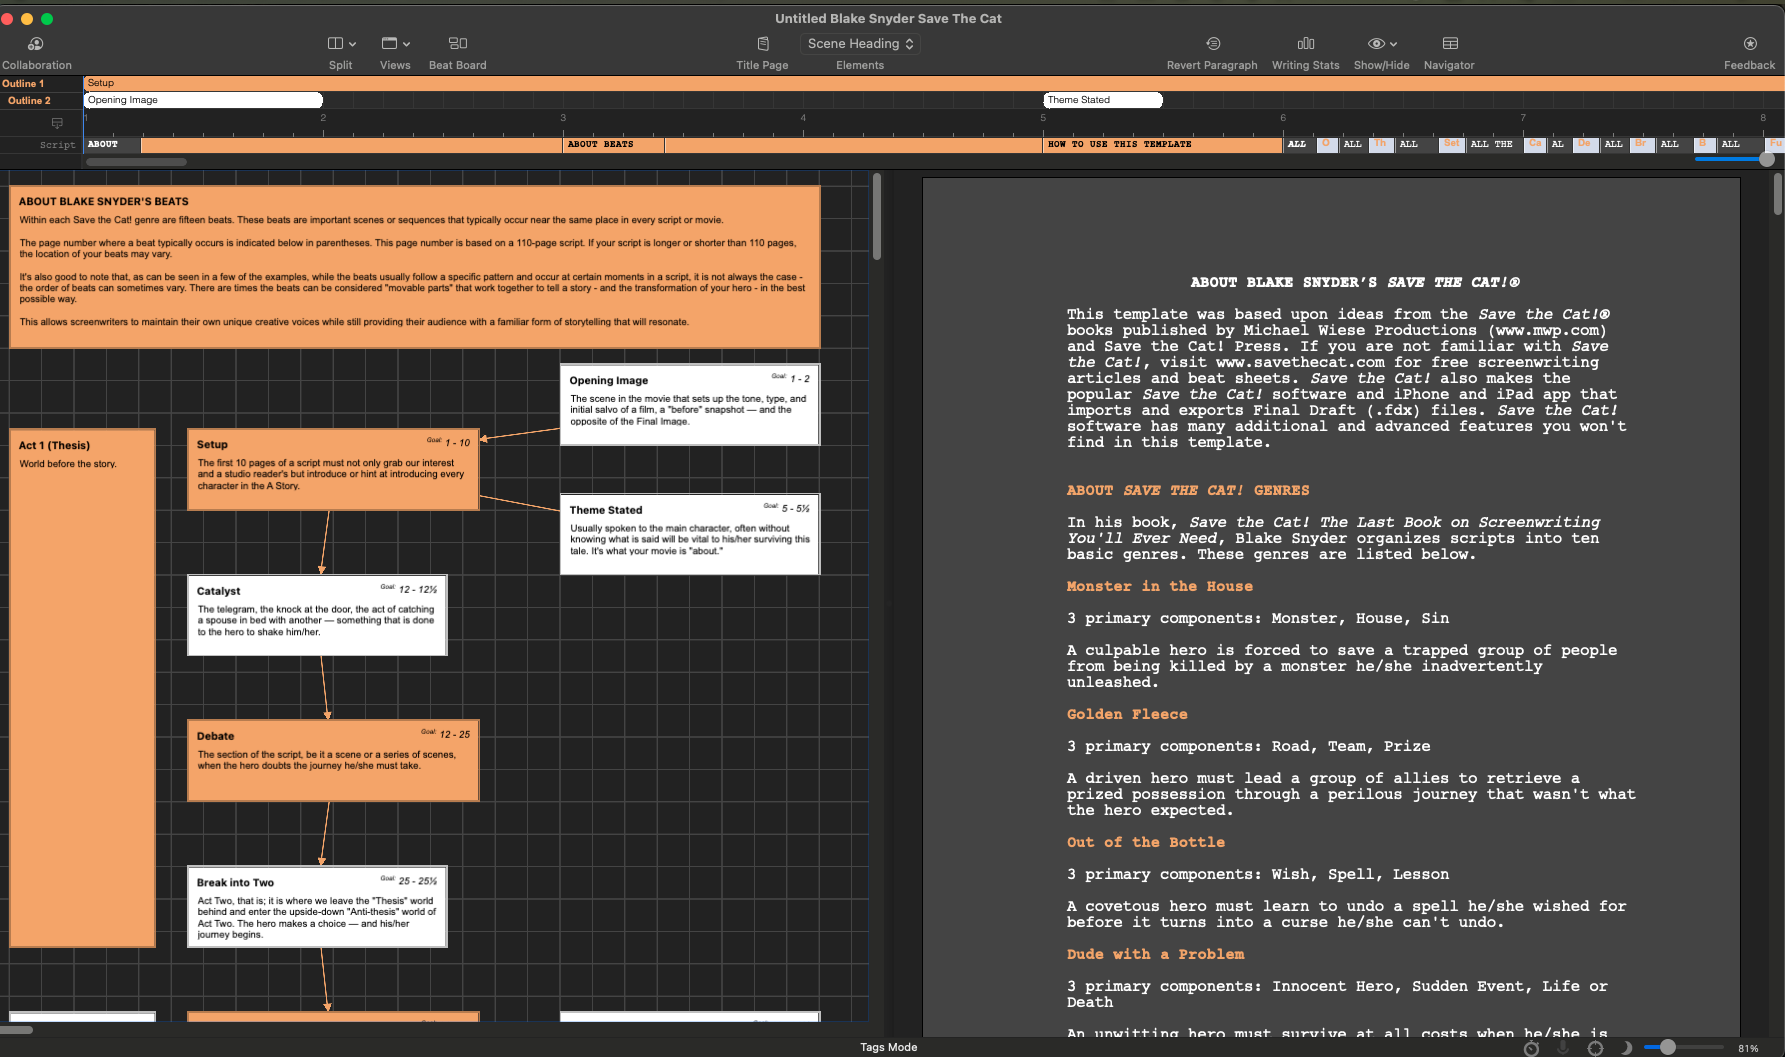The image size is (1785, 1057).
Task: Click the Beat Board horizontal scrollbar
Action: click(x=16, y=1029)
